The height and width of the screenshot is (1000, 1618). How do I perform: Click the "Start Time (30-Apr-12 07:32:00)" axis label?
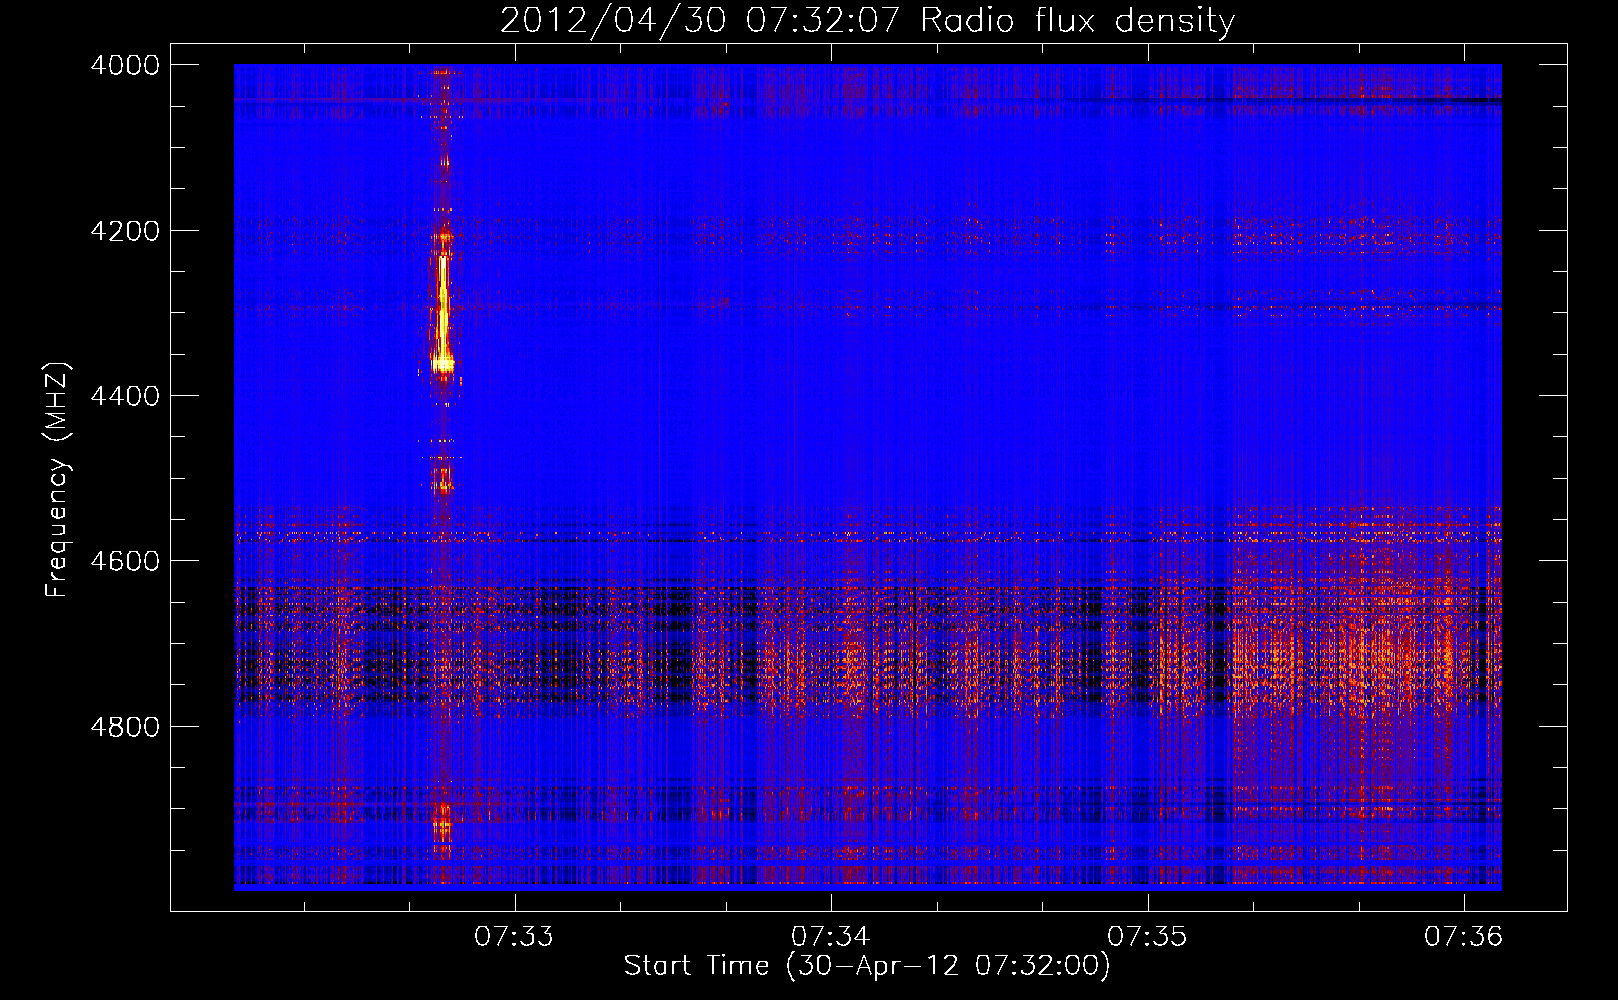pos(867,966)
